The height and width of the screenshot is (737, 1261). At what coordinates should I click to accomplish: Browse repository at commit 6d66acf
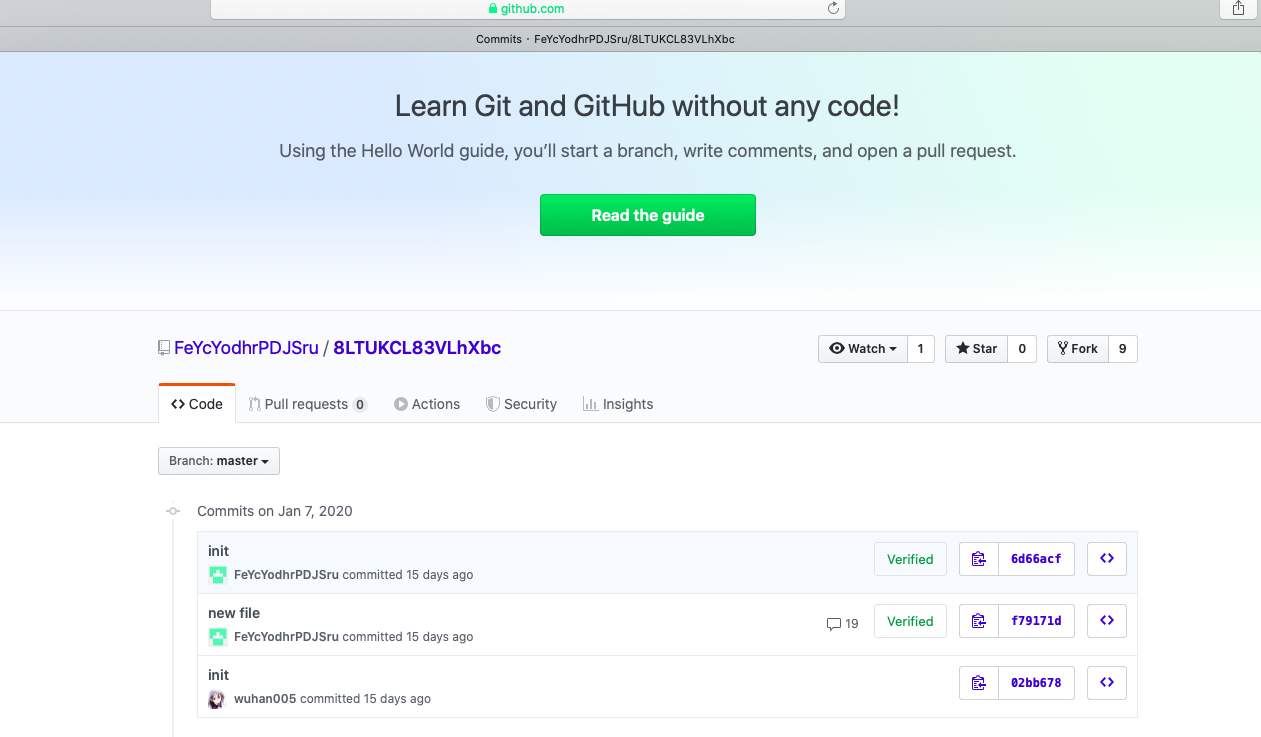point(1107,559)
